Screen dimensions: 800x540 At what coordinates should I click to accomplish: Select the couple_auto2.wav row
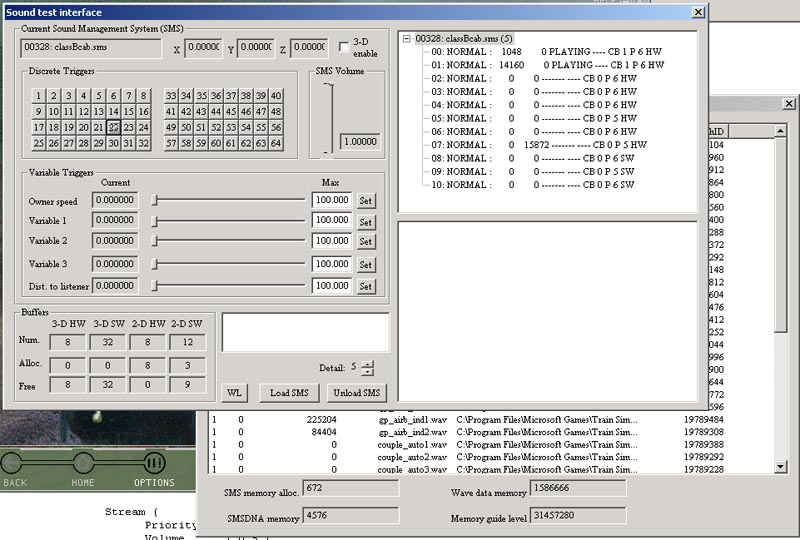coord(491,457)
